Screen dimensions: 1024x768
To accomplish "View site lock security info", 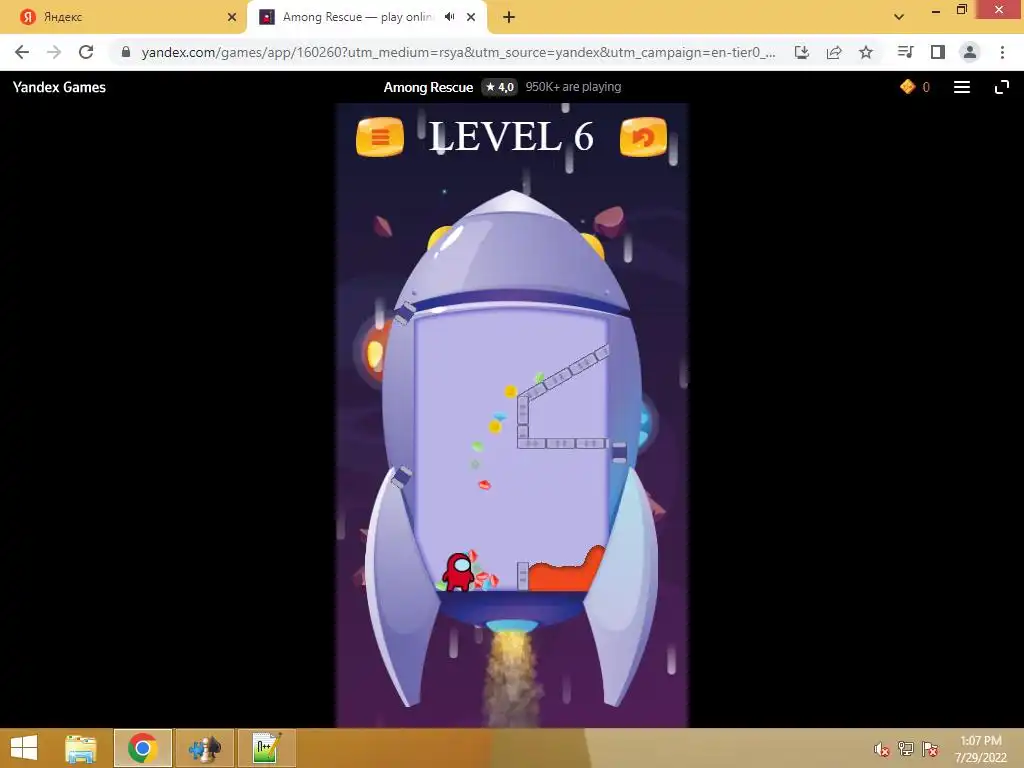I will click(x=126, y=52).
